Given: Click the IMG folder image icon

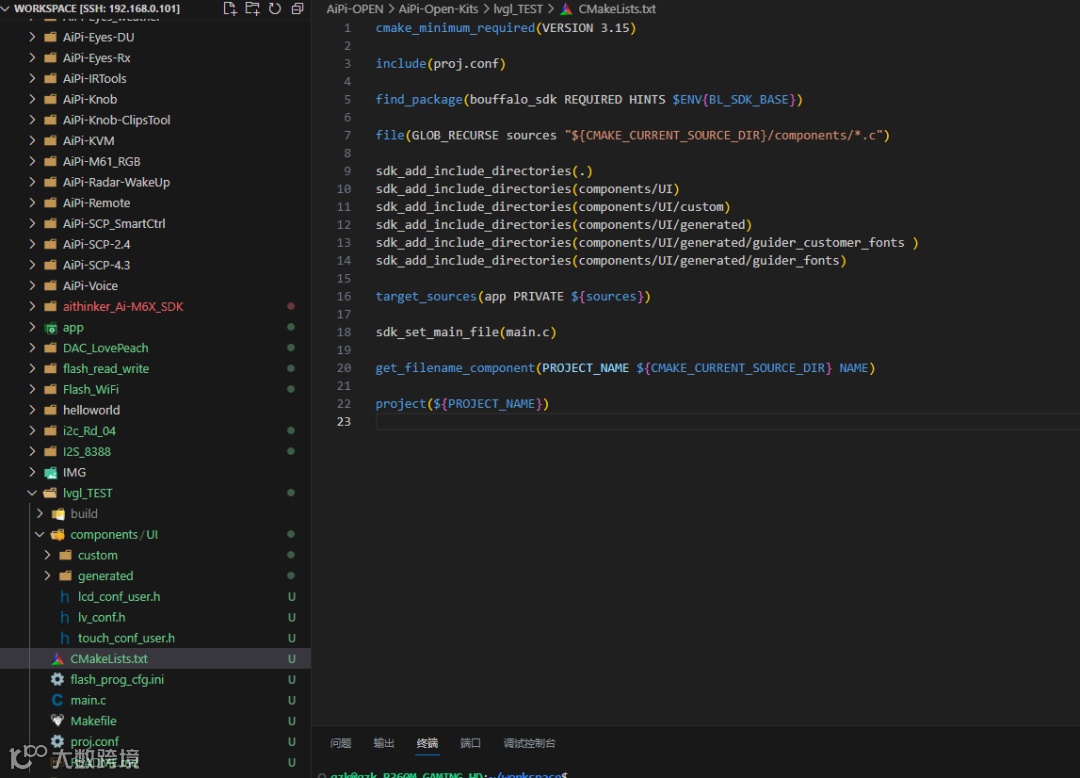Looking at the screenshot, I should click(50, 472).
